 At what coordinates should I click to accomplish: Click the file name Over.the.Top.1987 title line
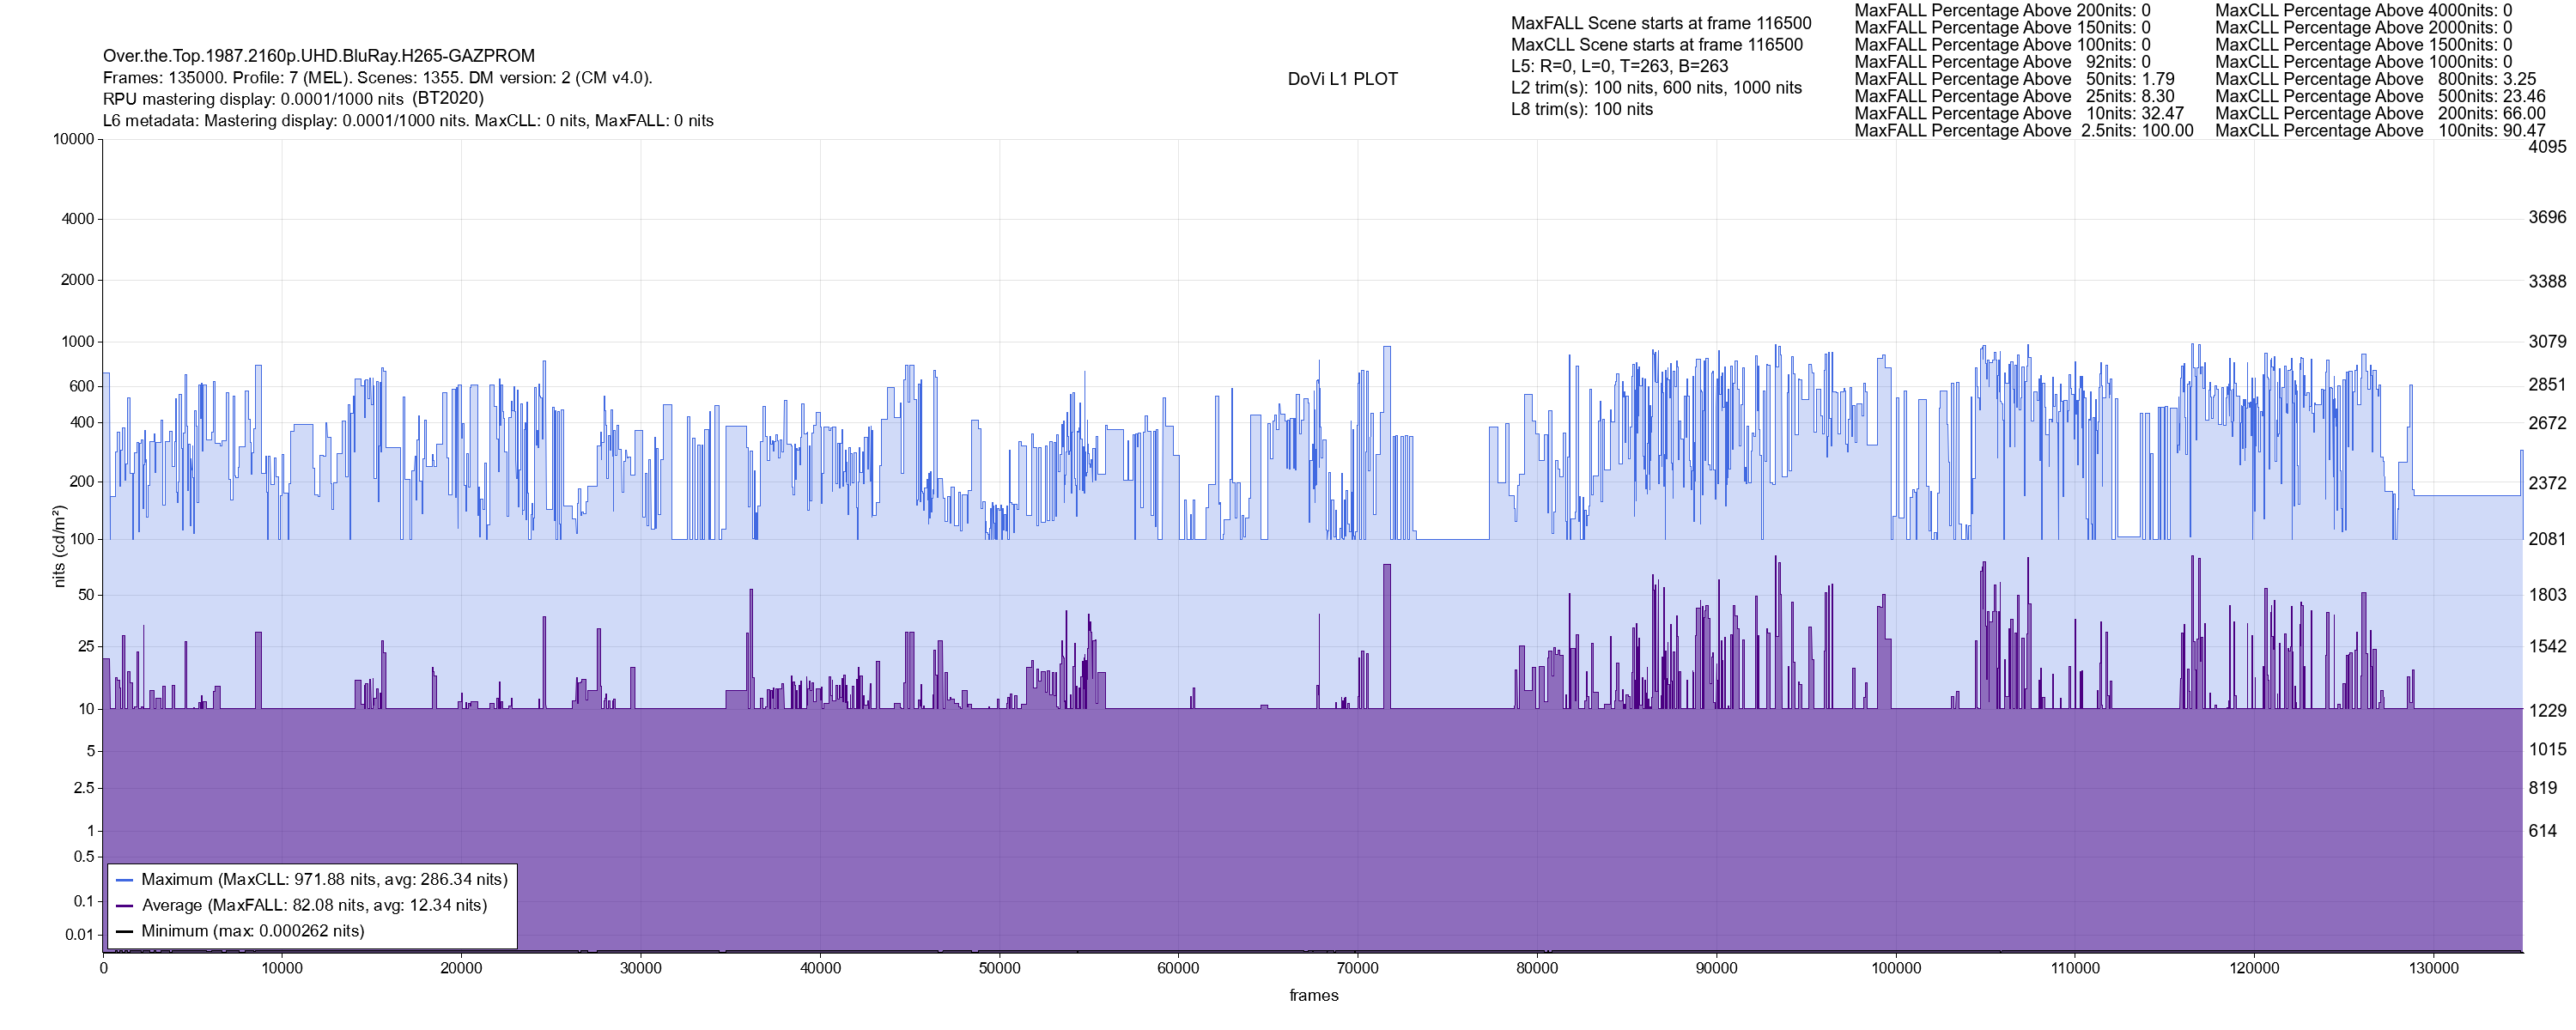click(318, 56)
